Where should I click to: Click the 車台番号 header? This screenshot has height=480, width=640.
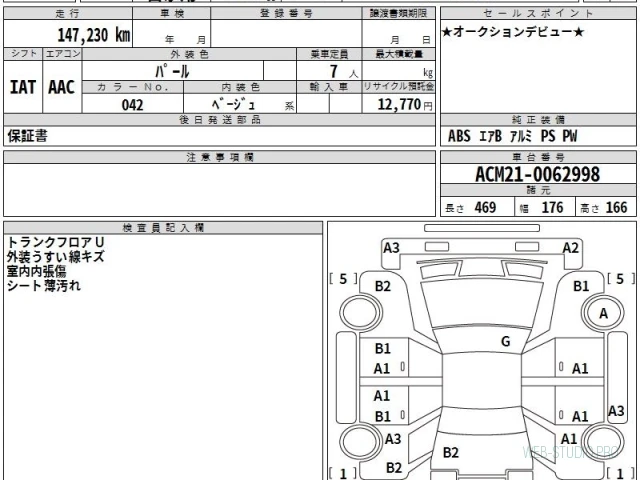[538, 157]
